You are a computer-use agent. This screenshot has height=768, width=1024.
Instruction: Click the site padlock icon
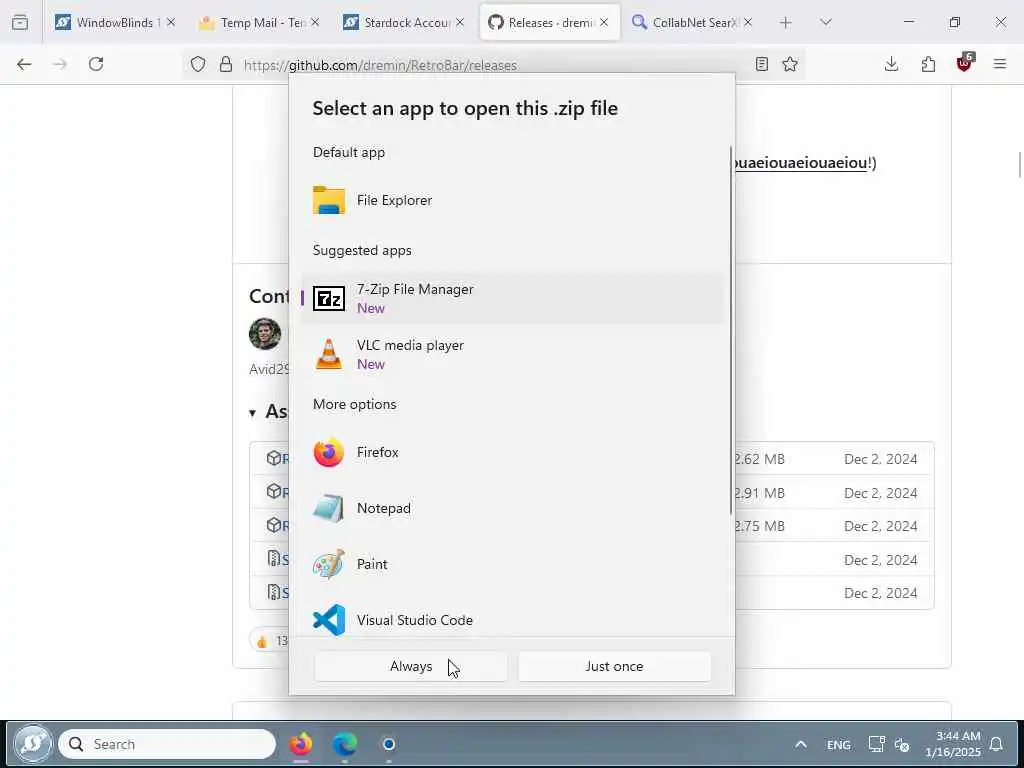(x=226, y=64)
